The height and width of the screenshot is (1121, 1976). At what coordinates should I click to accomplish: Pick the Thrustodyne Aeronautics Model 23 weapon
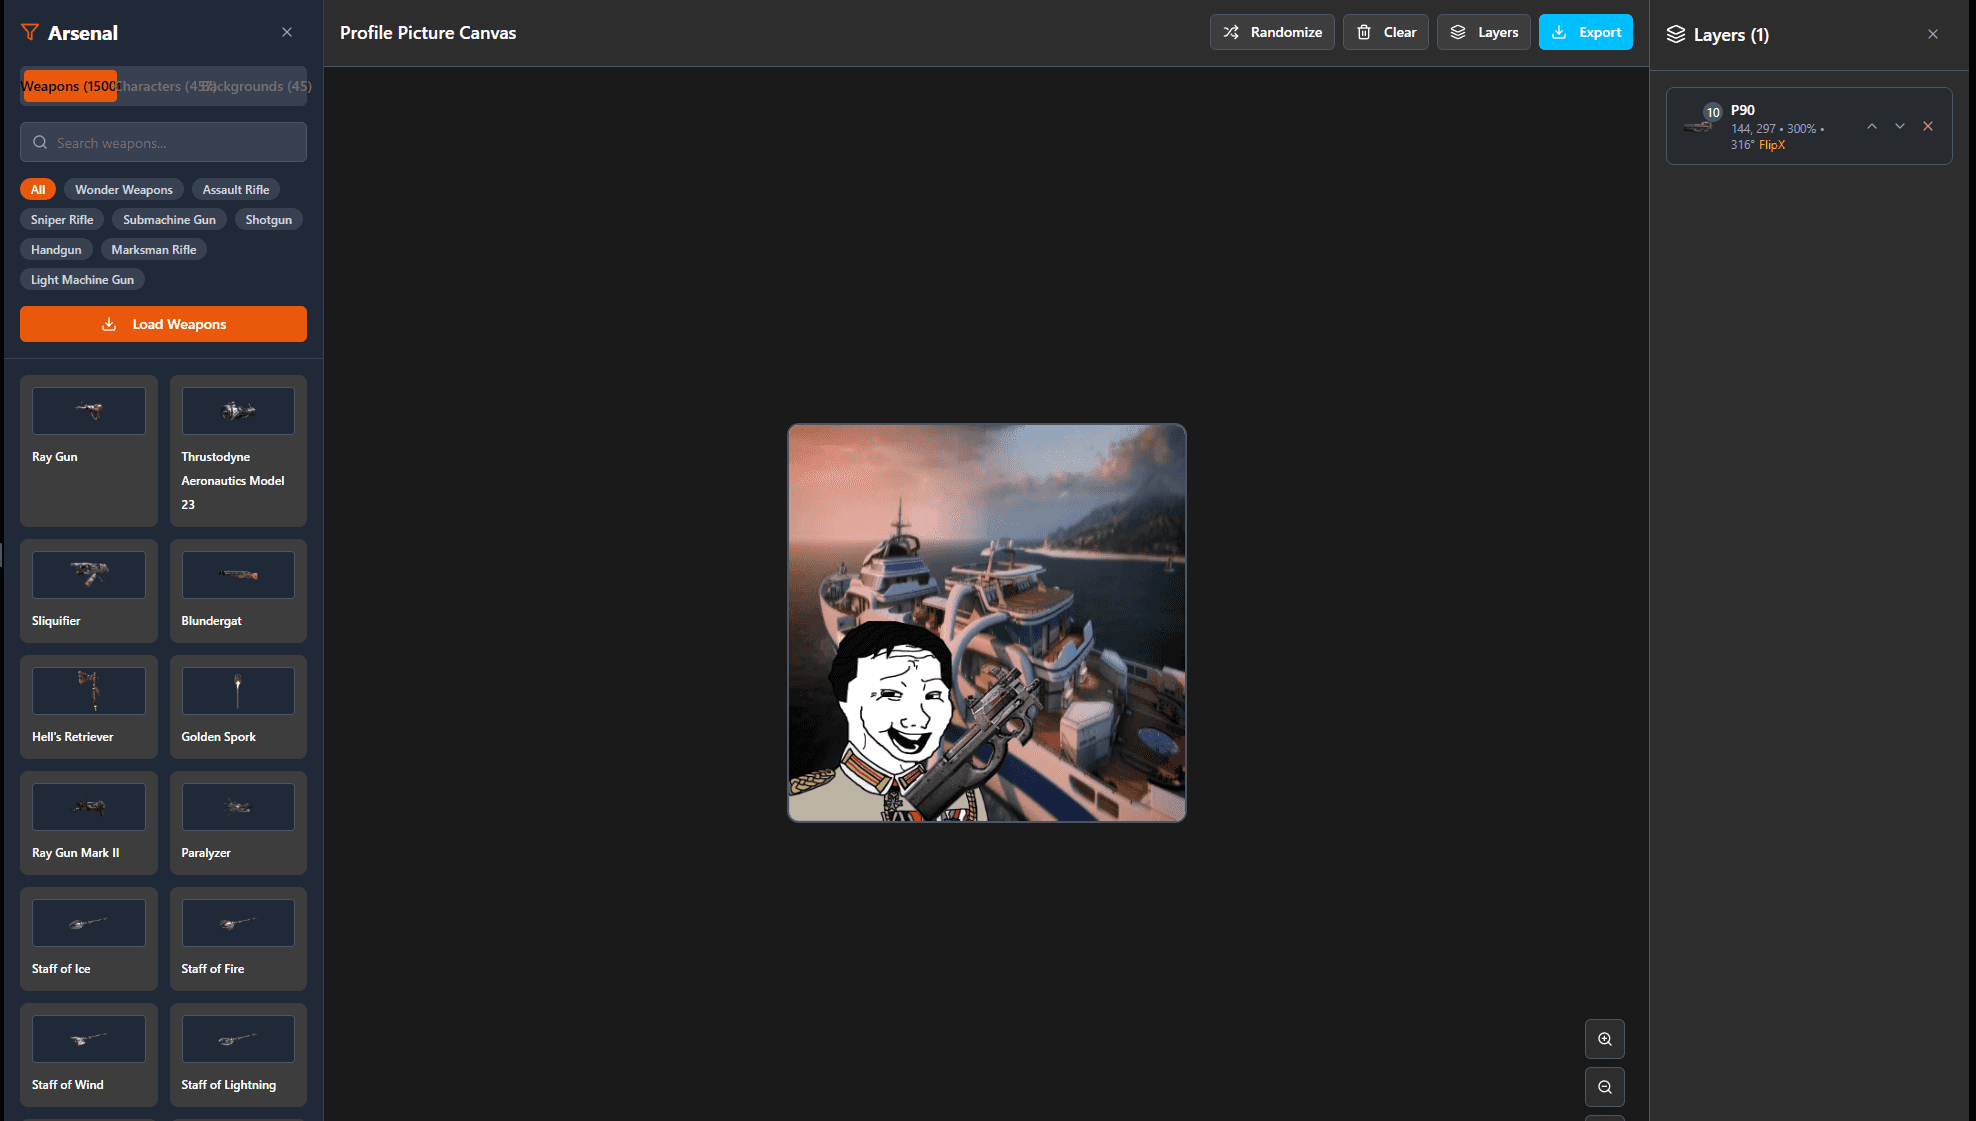pyautogui.click(x=238, y=451)
